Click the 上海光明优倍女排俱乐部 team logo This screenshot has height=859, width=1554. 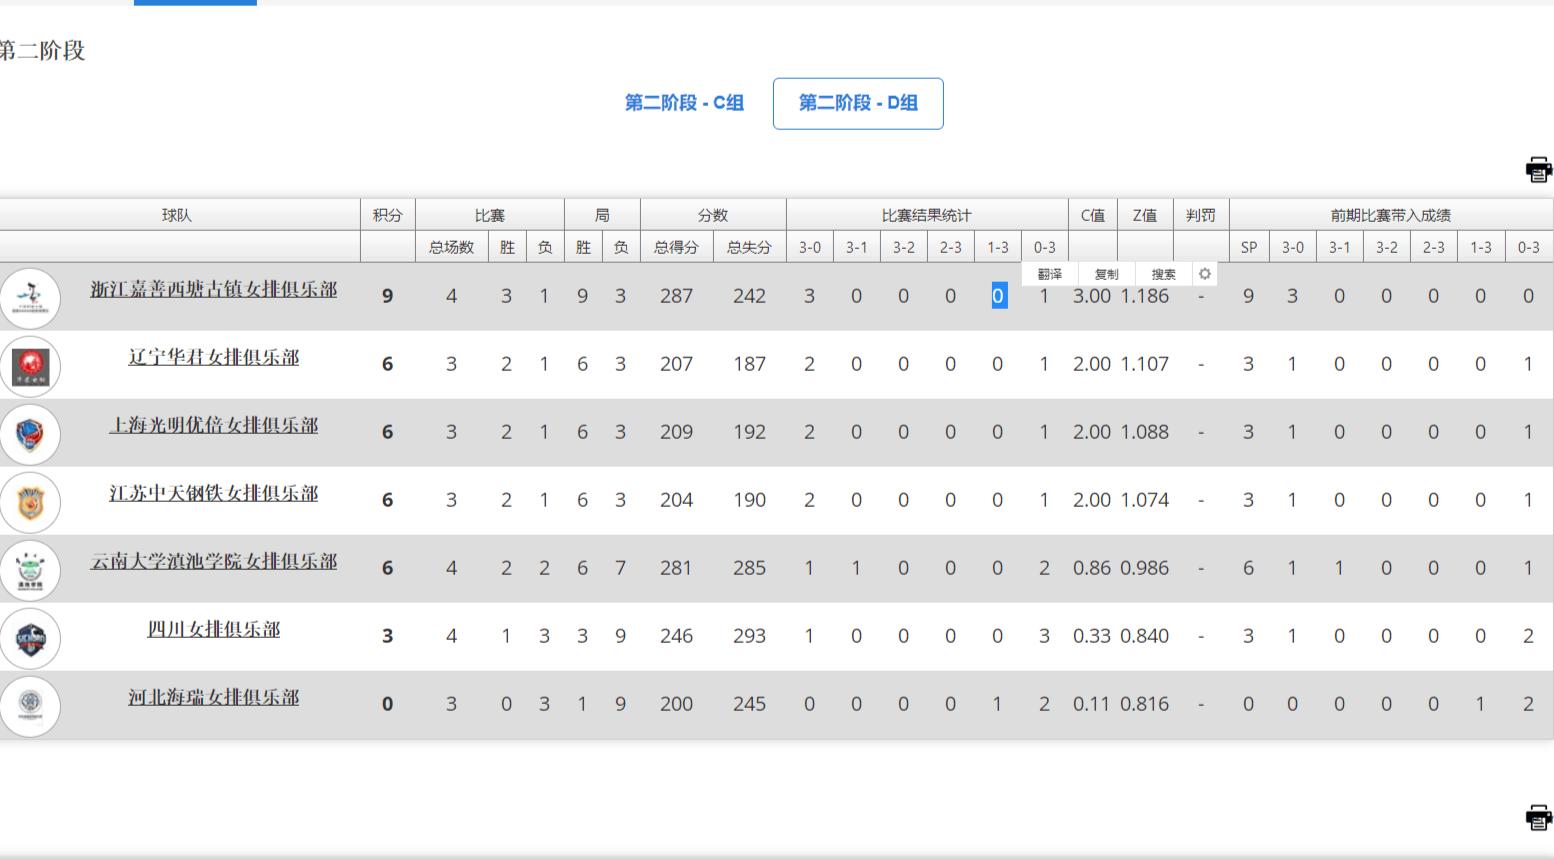click(x=30, y=434)
